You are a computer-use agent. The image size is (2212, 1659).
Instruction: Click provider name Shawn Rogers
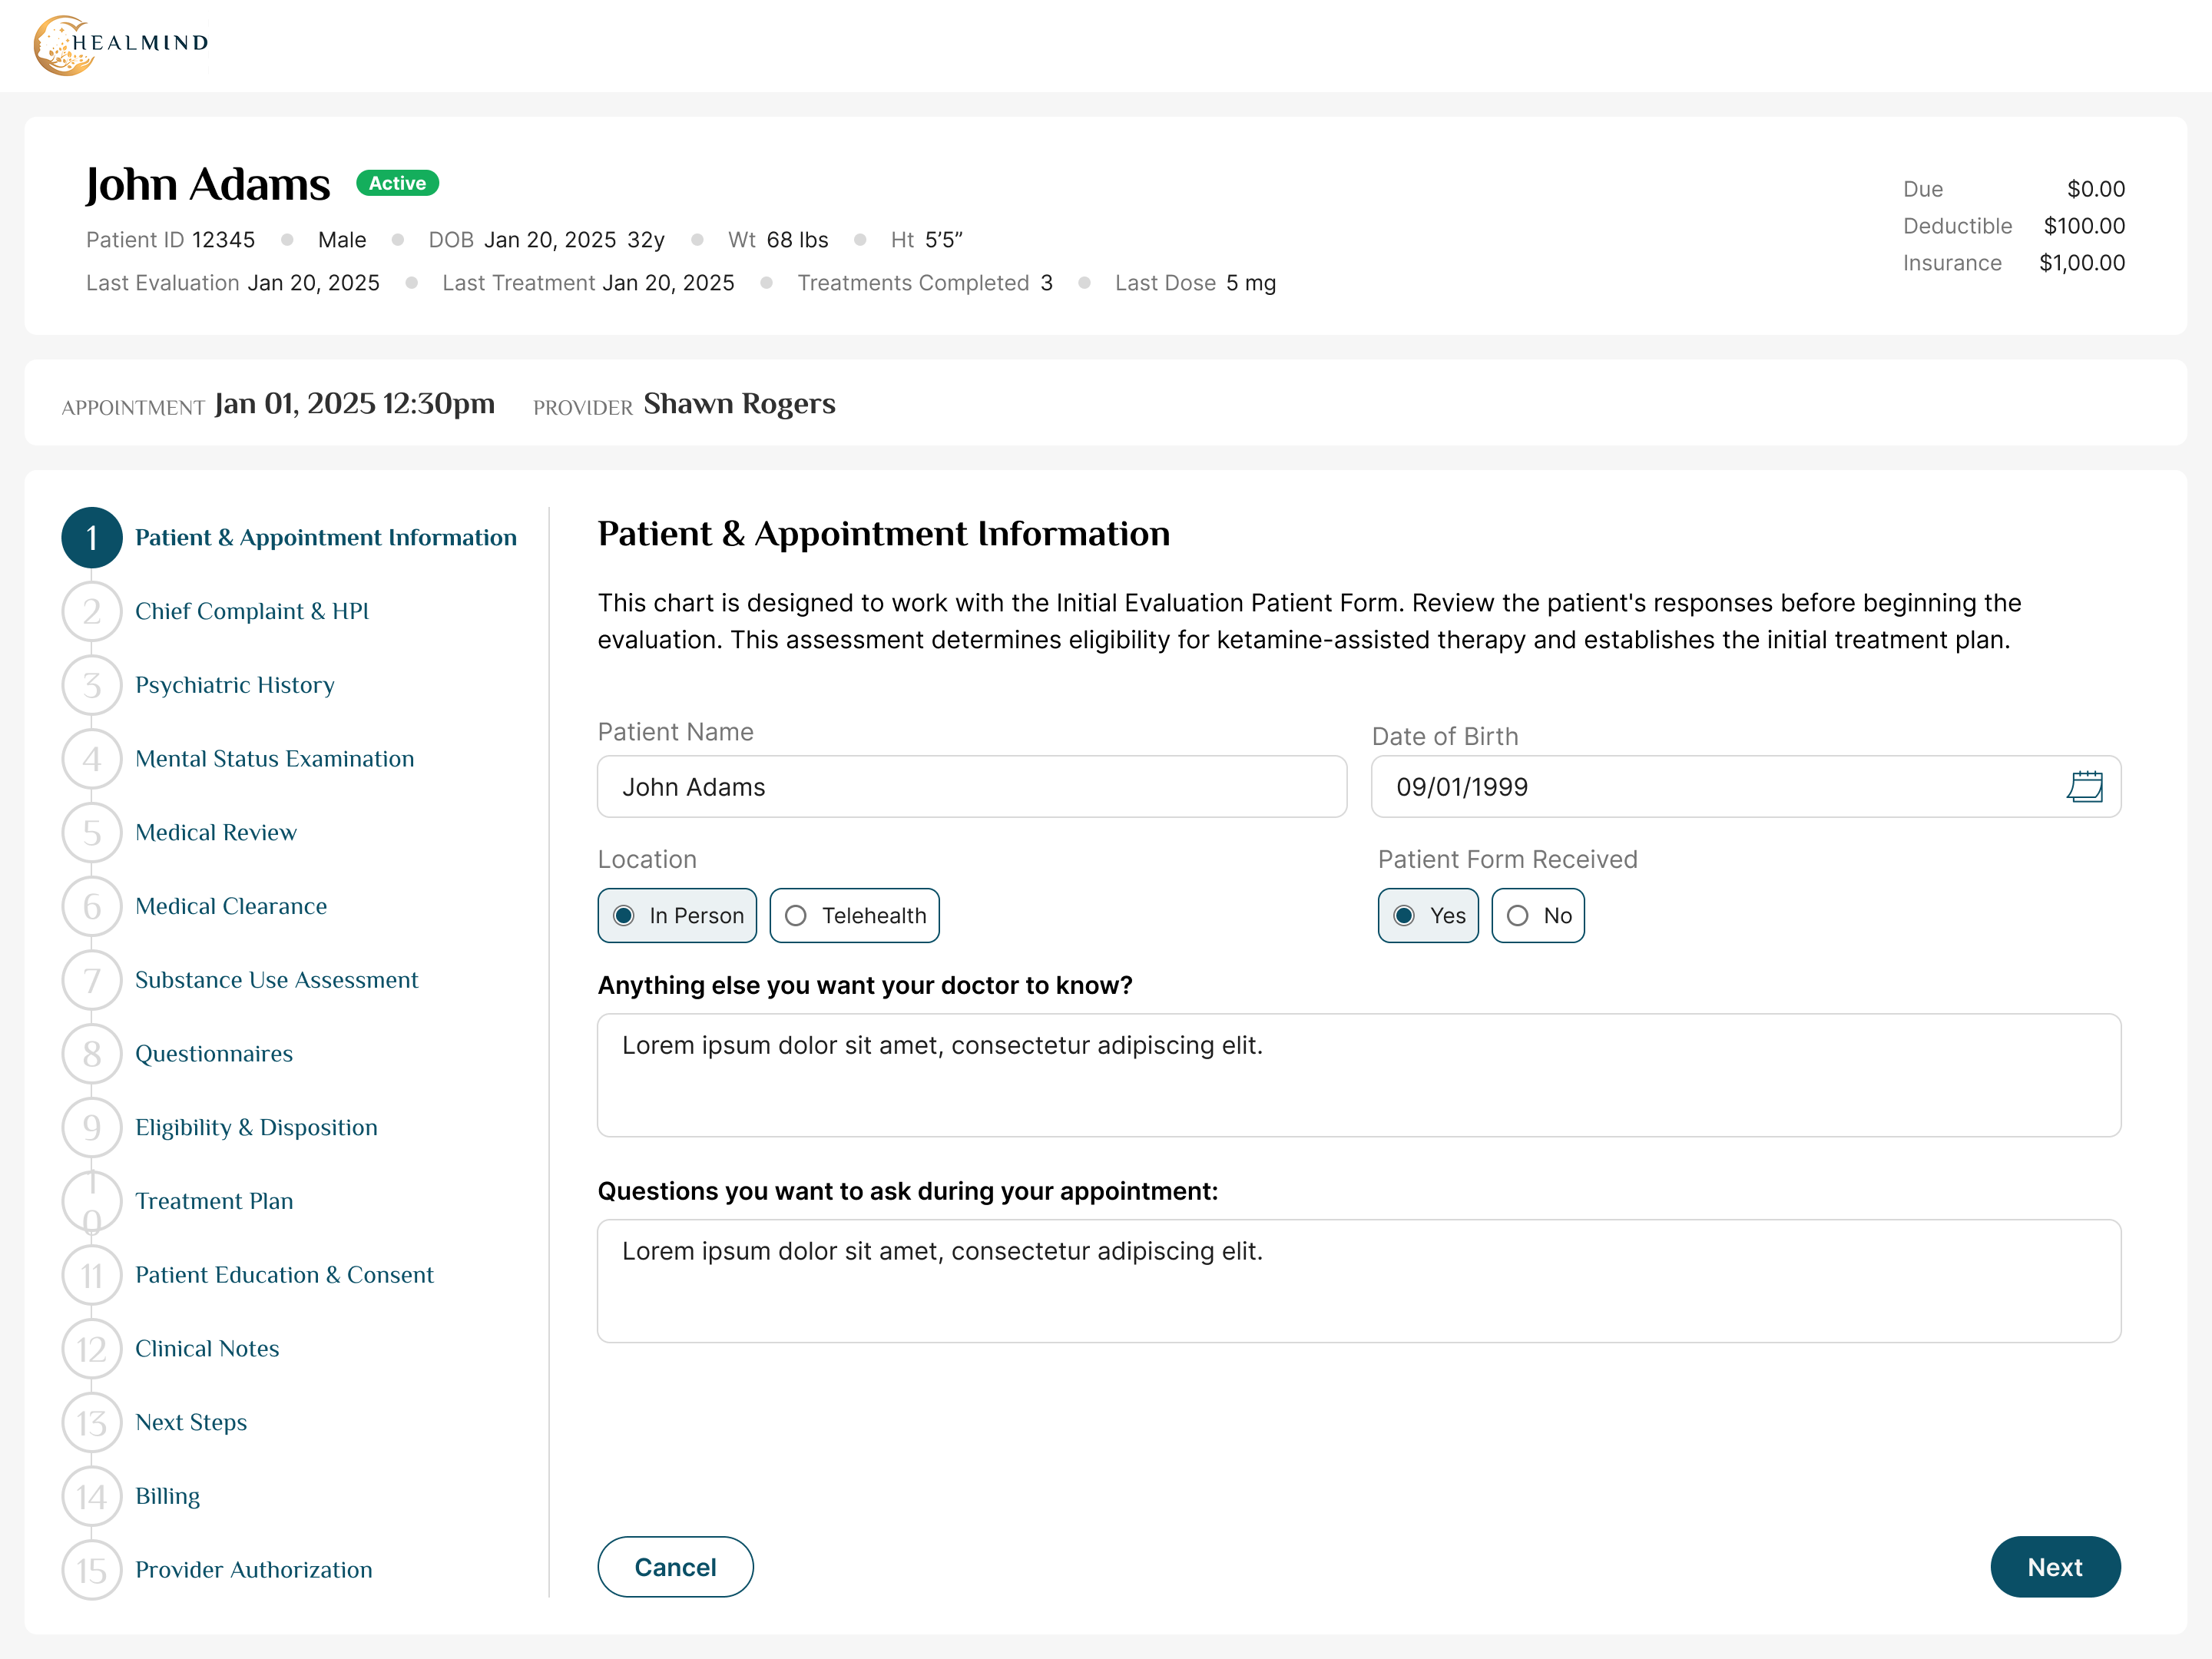[740, 404]
